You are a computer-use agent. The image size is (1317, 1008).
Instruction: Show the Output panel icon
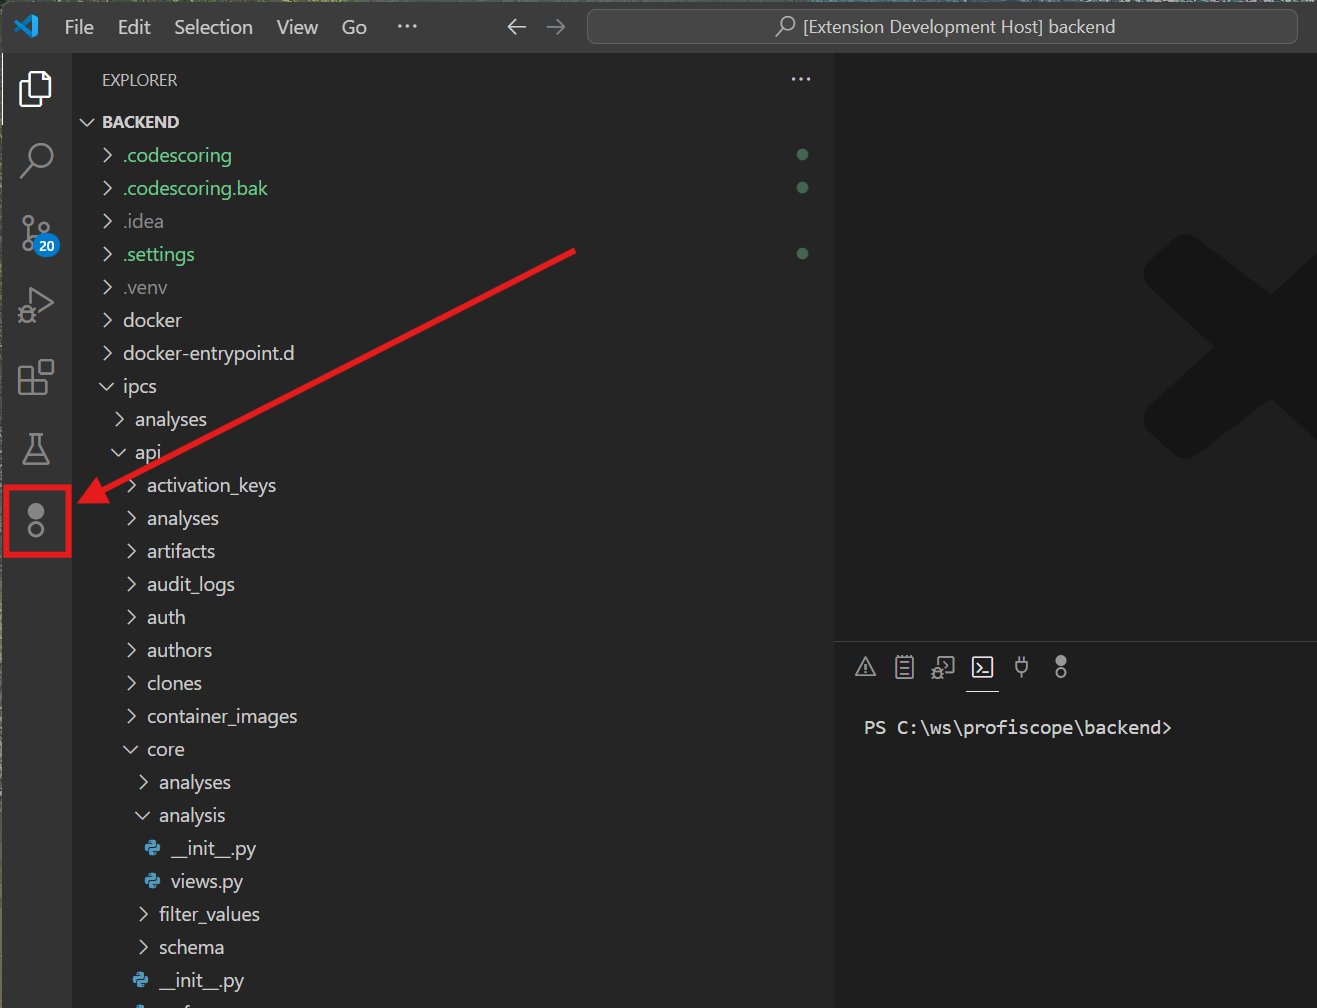(904, 667)
